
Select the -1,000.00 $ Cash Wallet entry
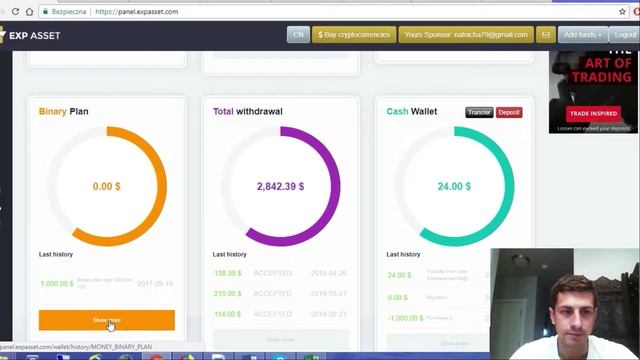[438, 318]
